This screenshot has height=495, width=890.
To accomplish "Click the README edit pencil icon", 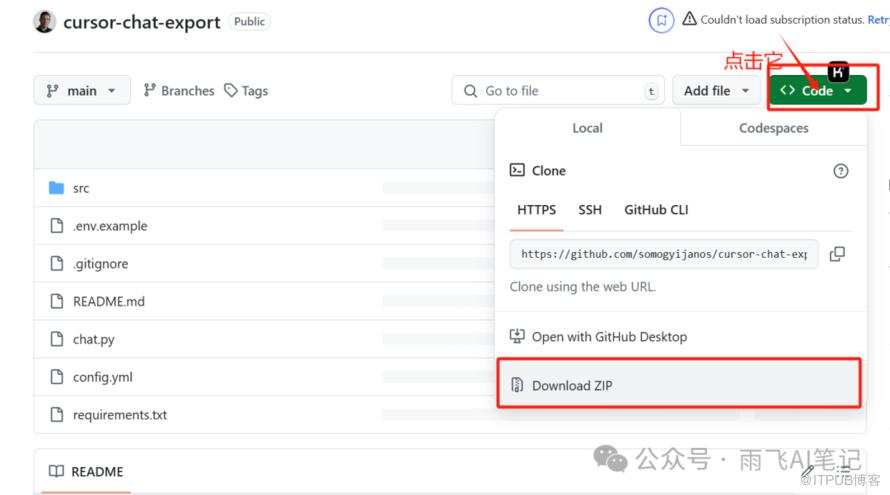I will click(808, 470).
